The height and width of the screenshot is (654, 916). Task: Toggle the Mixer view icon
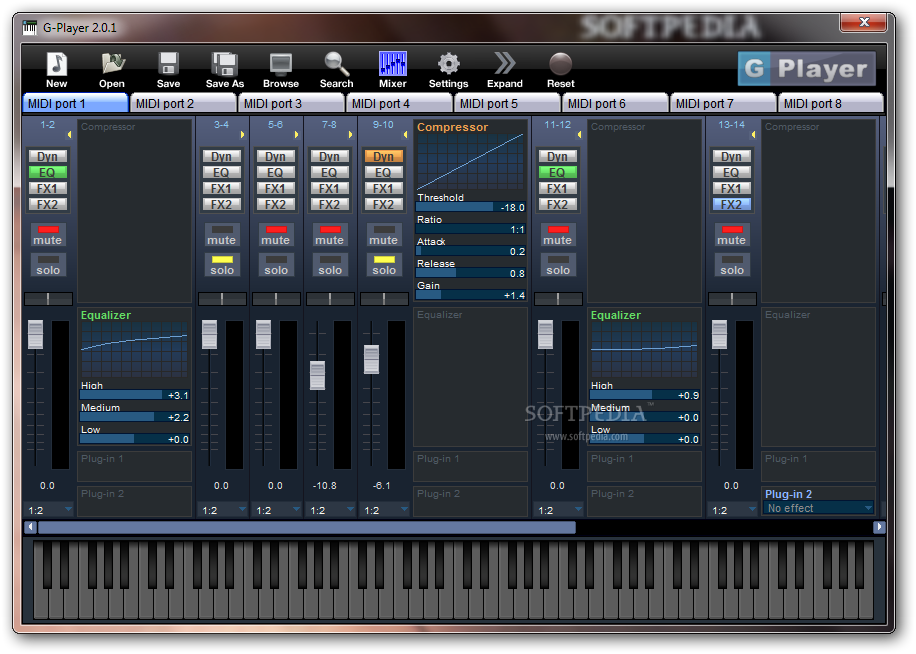[393, 64]
